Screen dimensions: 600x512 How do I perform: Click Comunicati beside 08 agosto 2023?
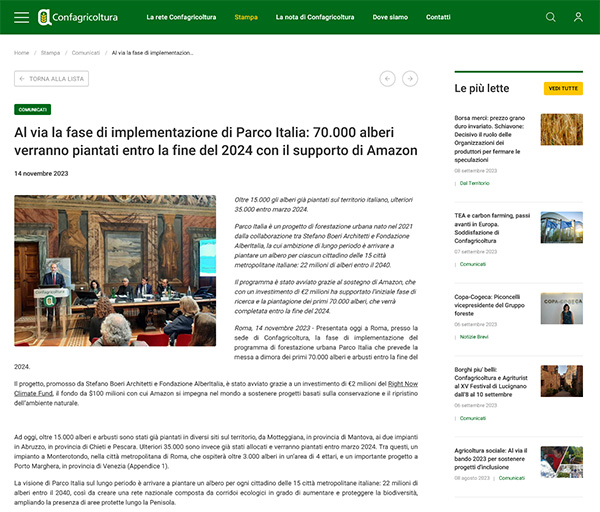tap(512, 478)
